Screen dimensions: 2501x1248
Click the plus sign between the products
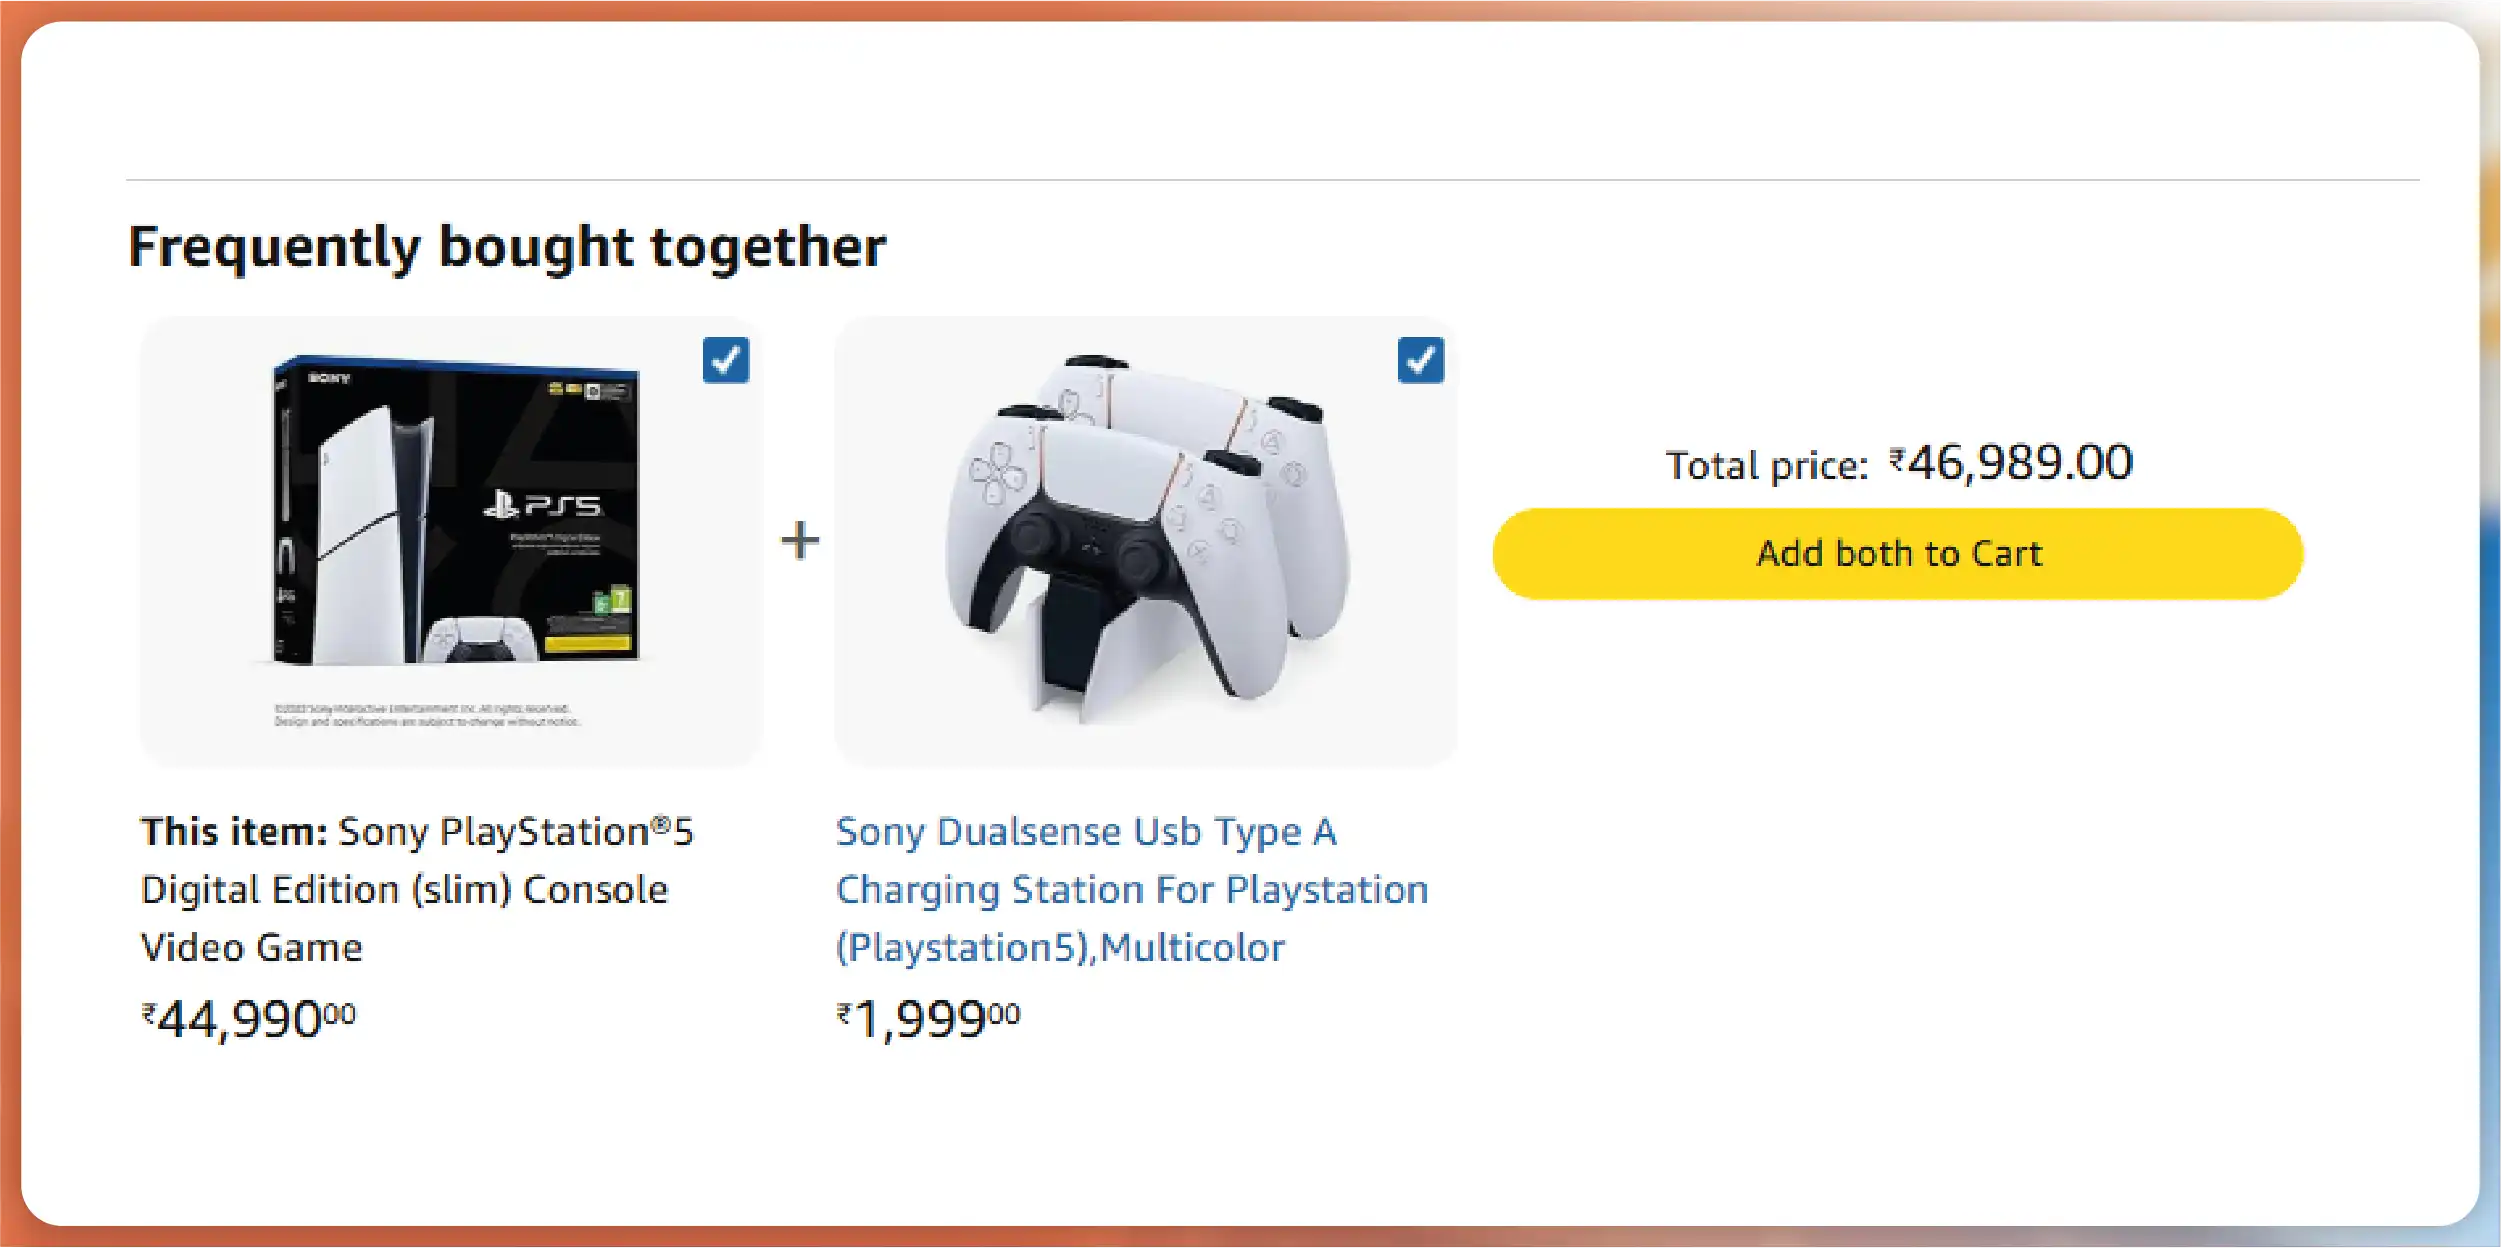tap(800, 540)
